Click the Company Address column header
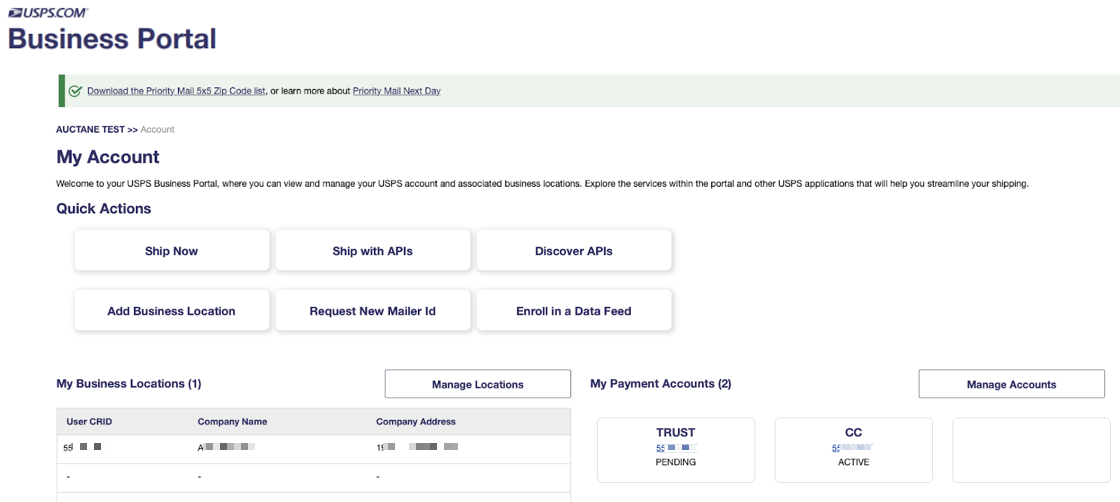This screenshot has height=502, width=1120. point(416,422)
